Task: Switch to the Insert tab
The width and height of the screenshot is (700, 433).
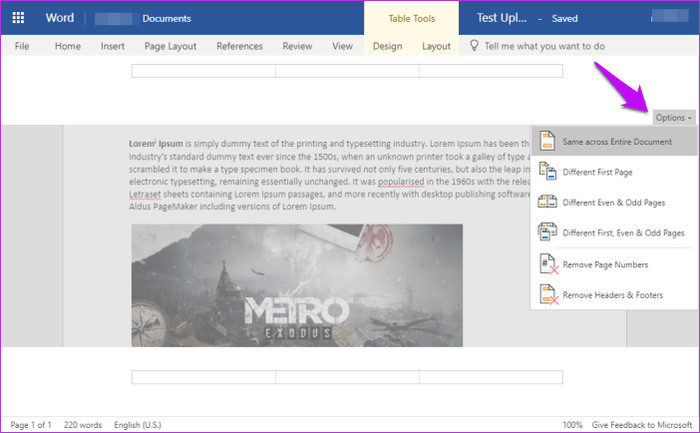Action: click(112, 46)
